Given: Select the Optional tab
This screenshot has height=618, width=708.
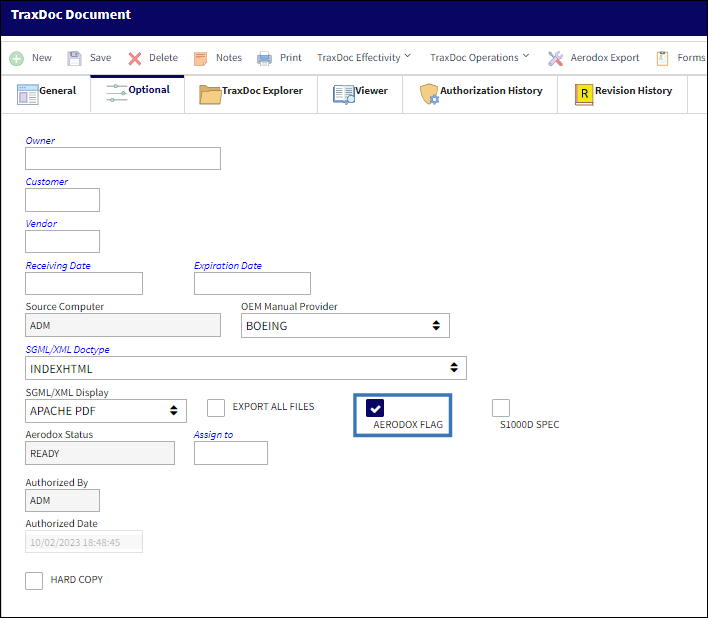Looking at the screenshot, I should click(138, 93).
